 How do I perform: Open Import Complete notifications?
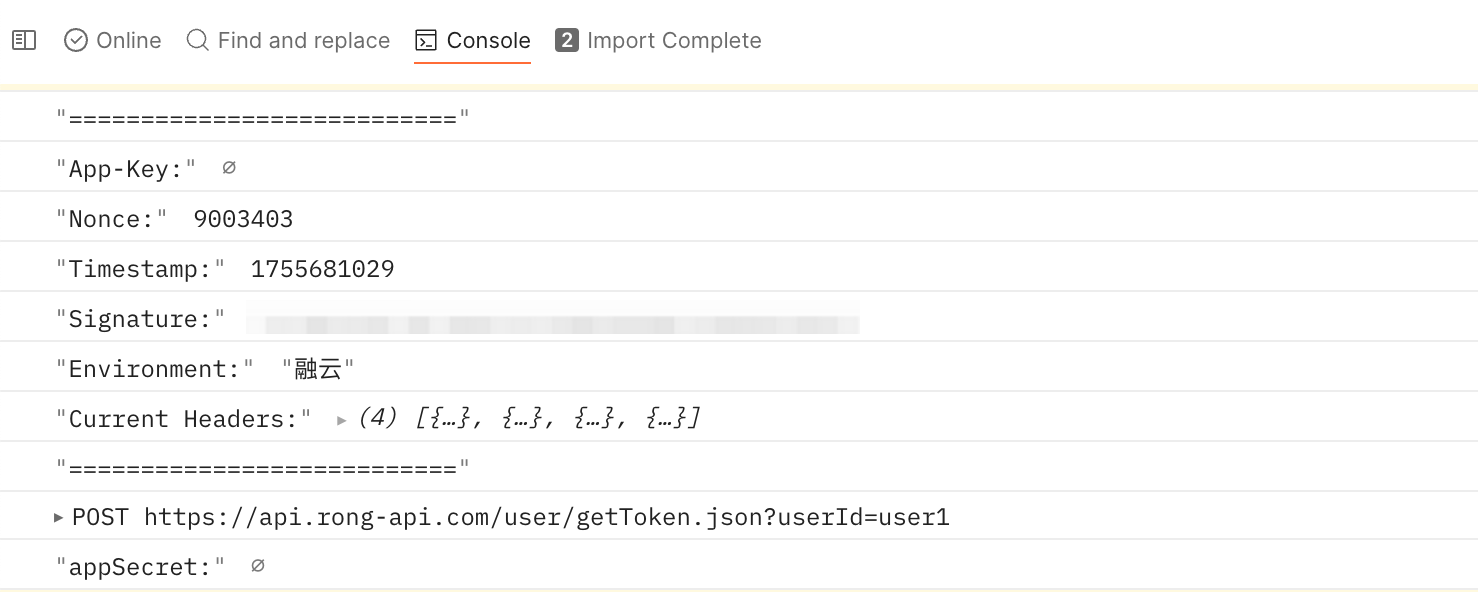[x=658, y=40]
